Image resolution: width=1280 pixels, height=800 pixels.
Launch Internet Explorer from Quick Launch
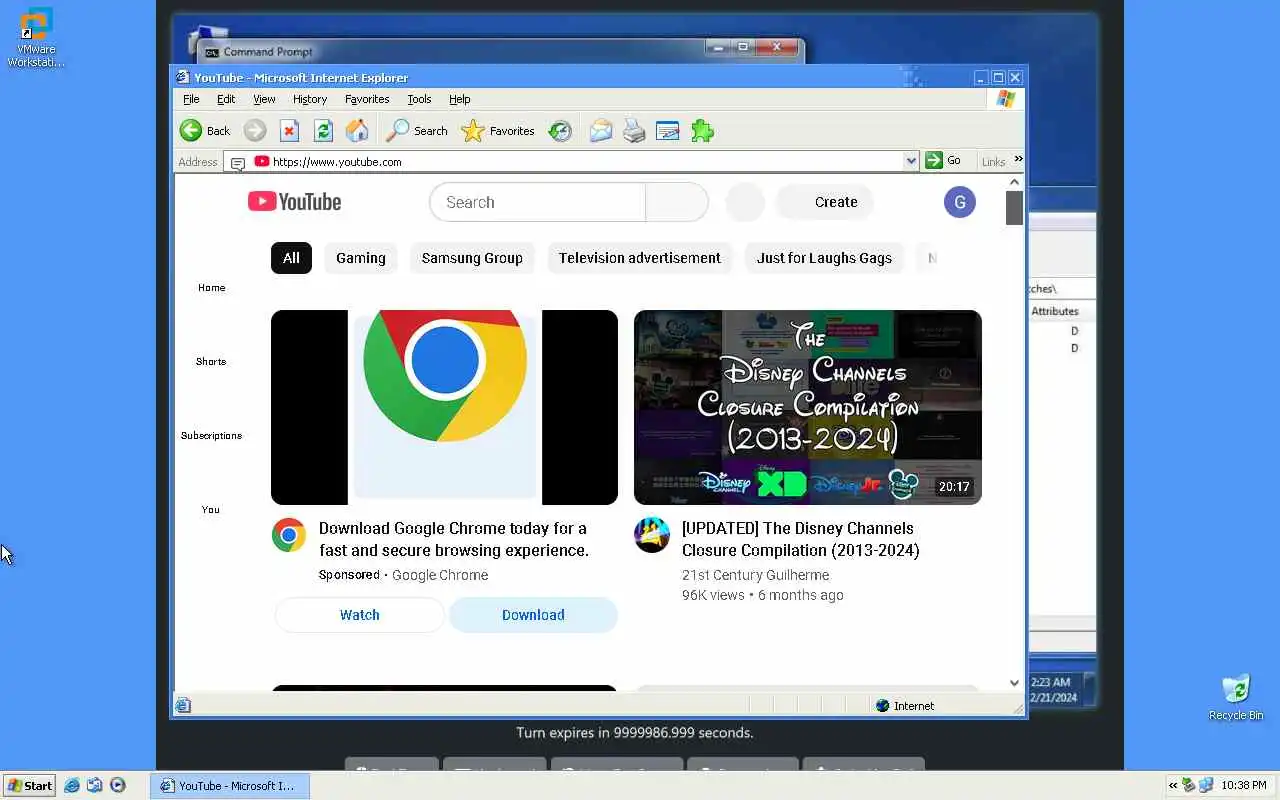point(72,785)
